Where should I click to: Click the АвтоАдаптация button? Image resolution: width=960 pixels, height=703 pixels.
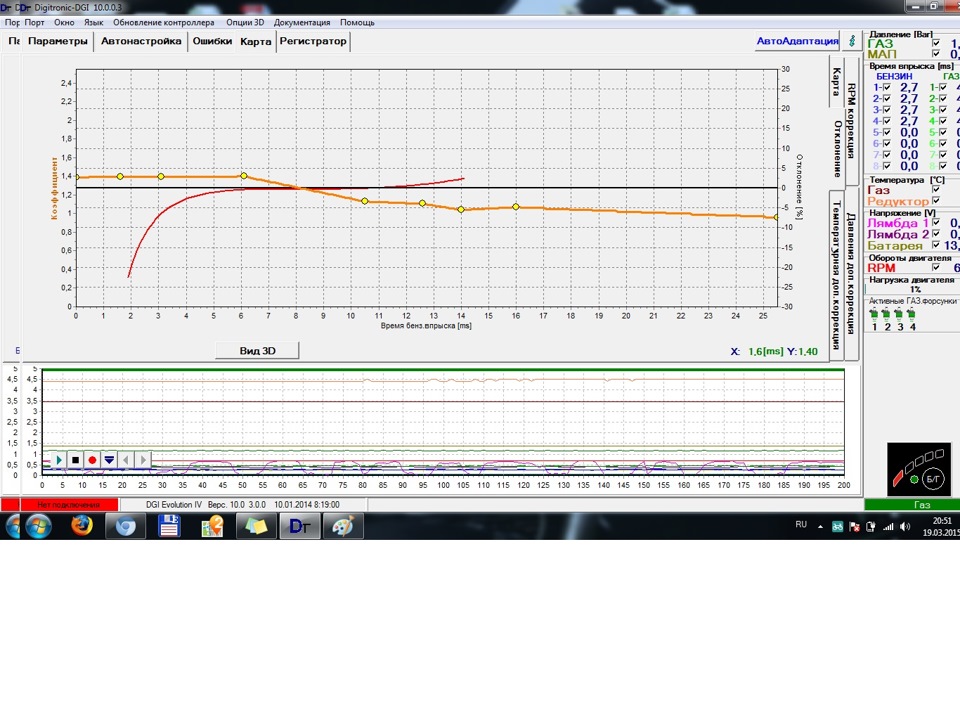point(797,41)
